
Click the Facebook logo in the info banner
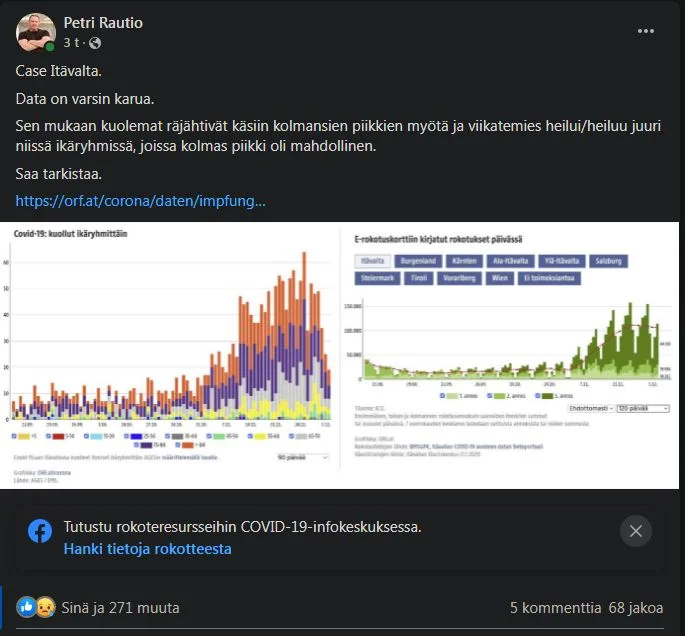pyautogui.click(x=40, y=531)
